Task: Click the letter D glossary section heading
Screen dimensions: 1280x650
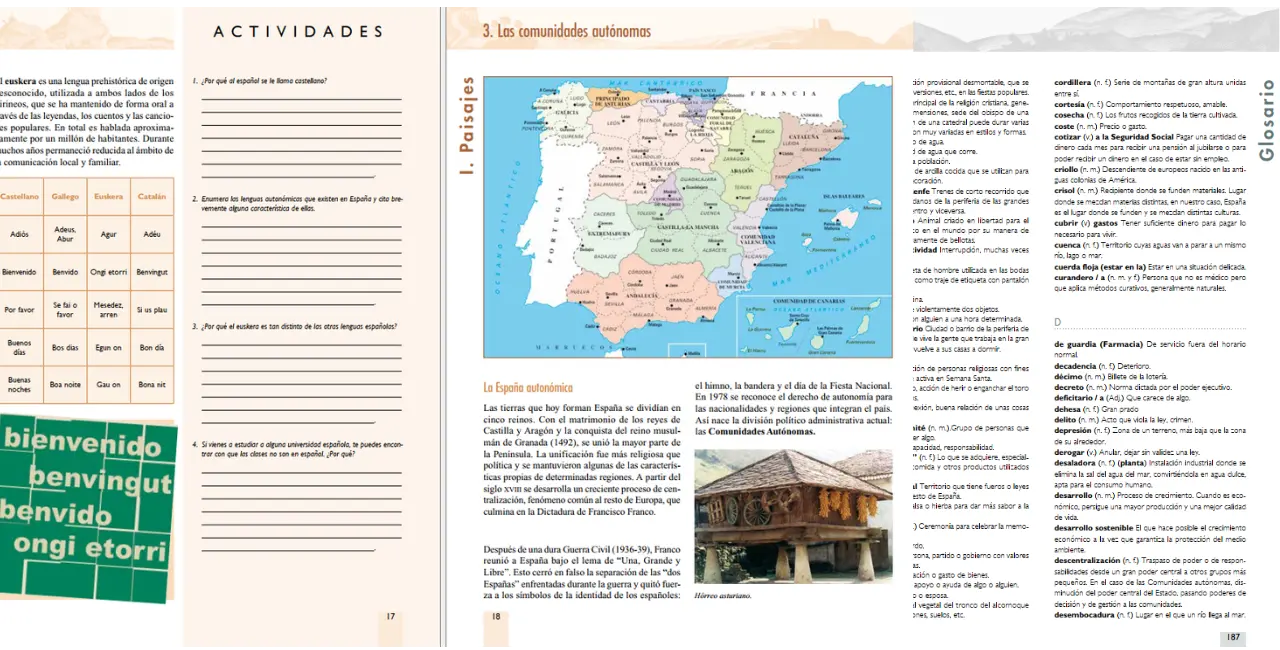Action: click(1059, 321)
